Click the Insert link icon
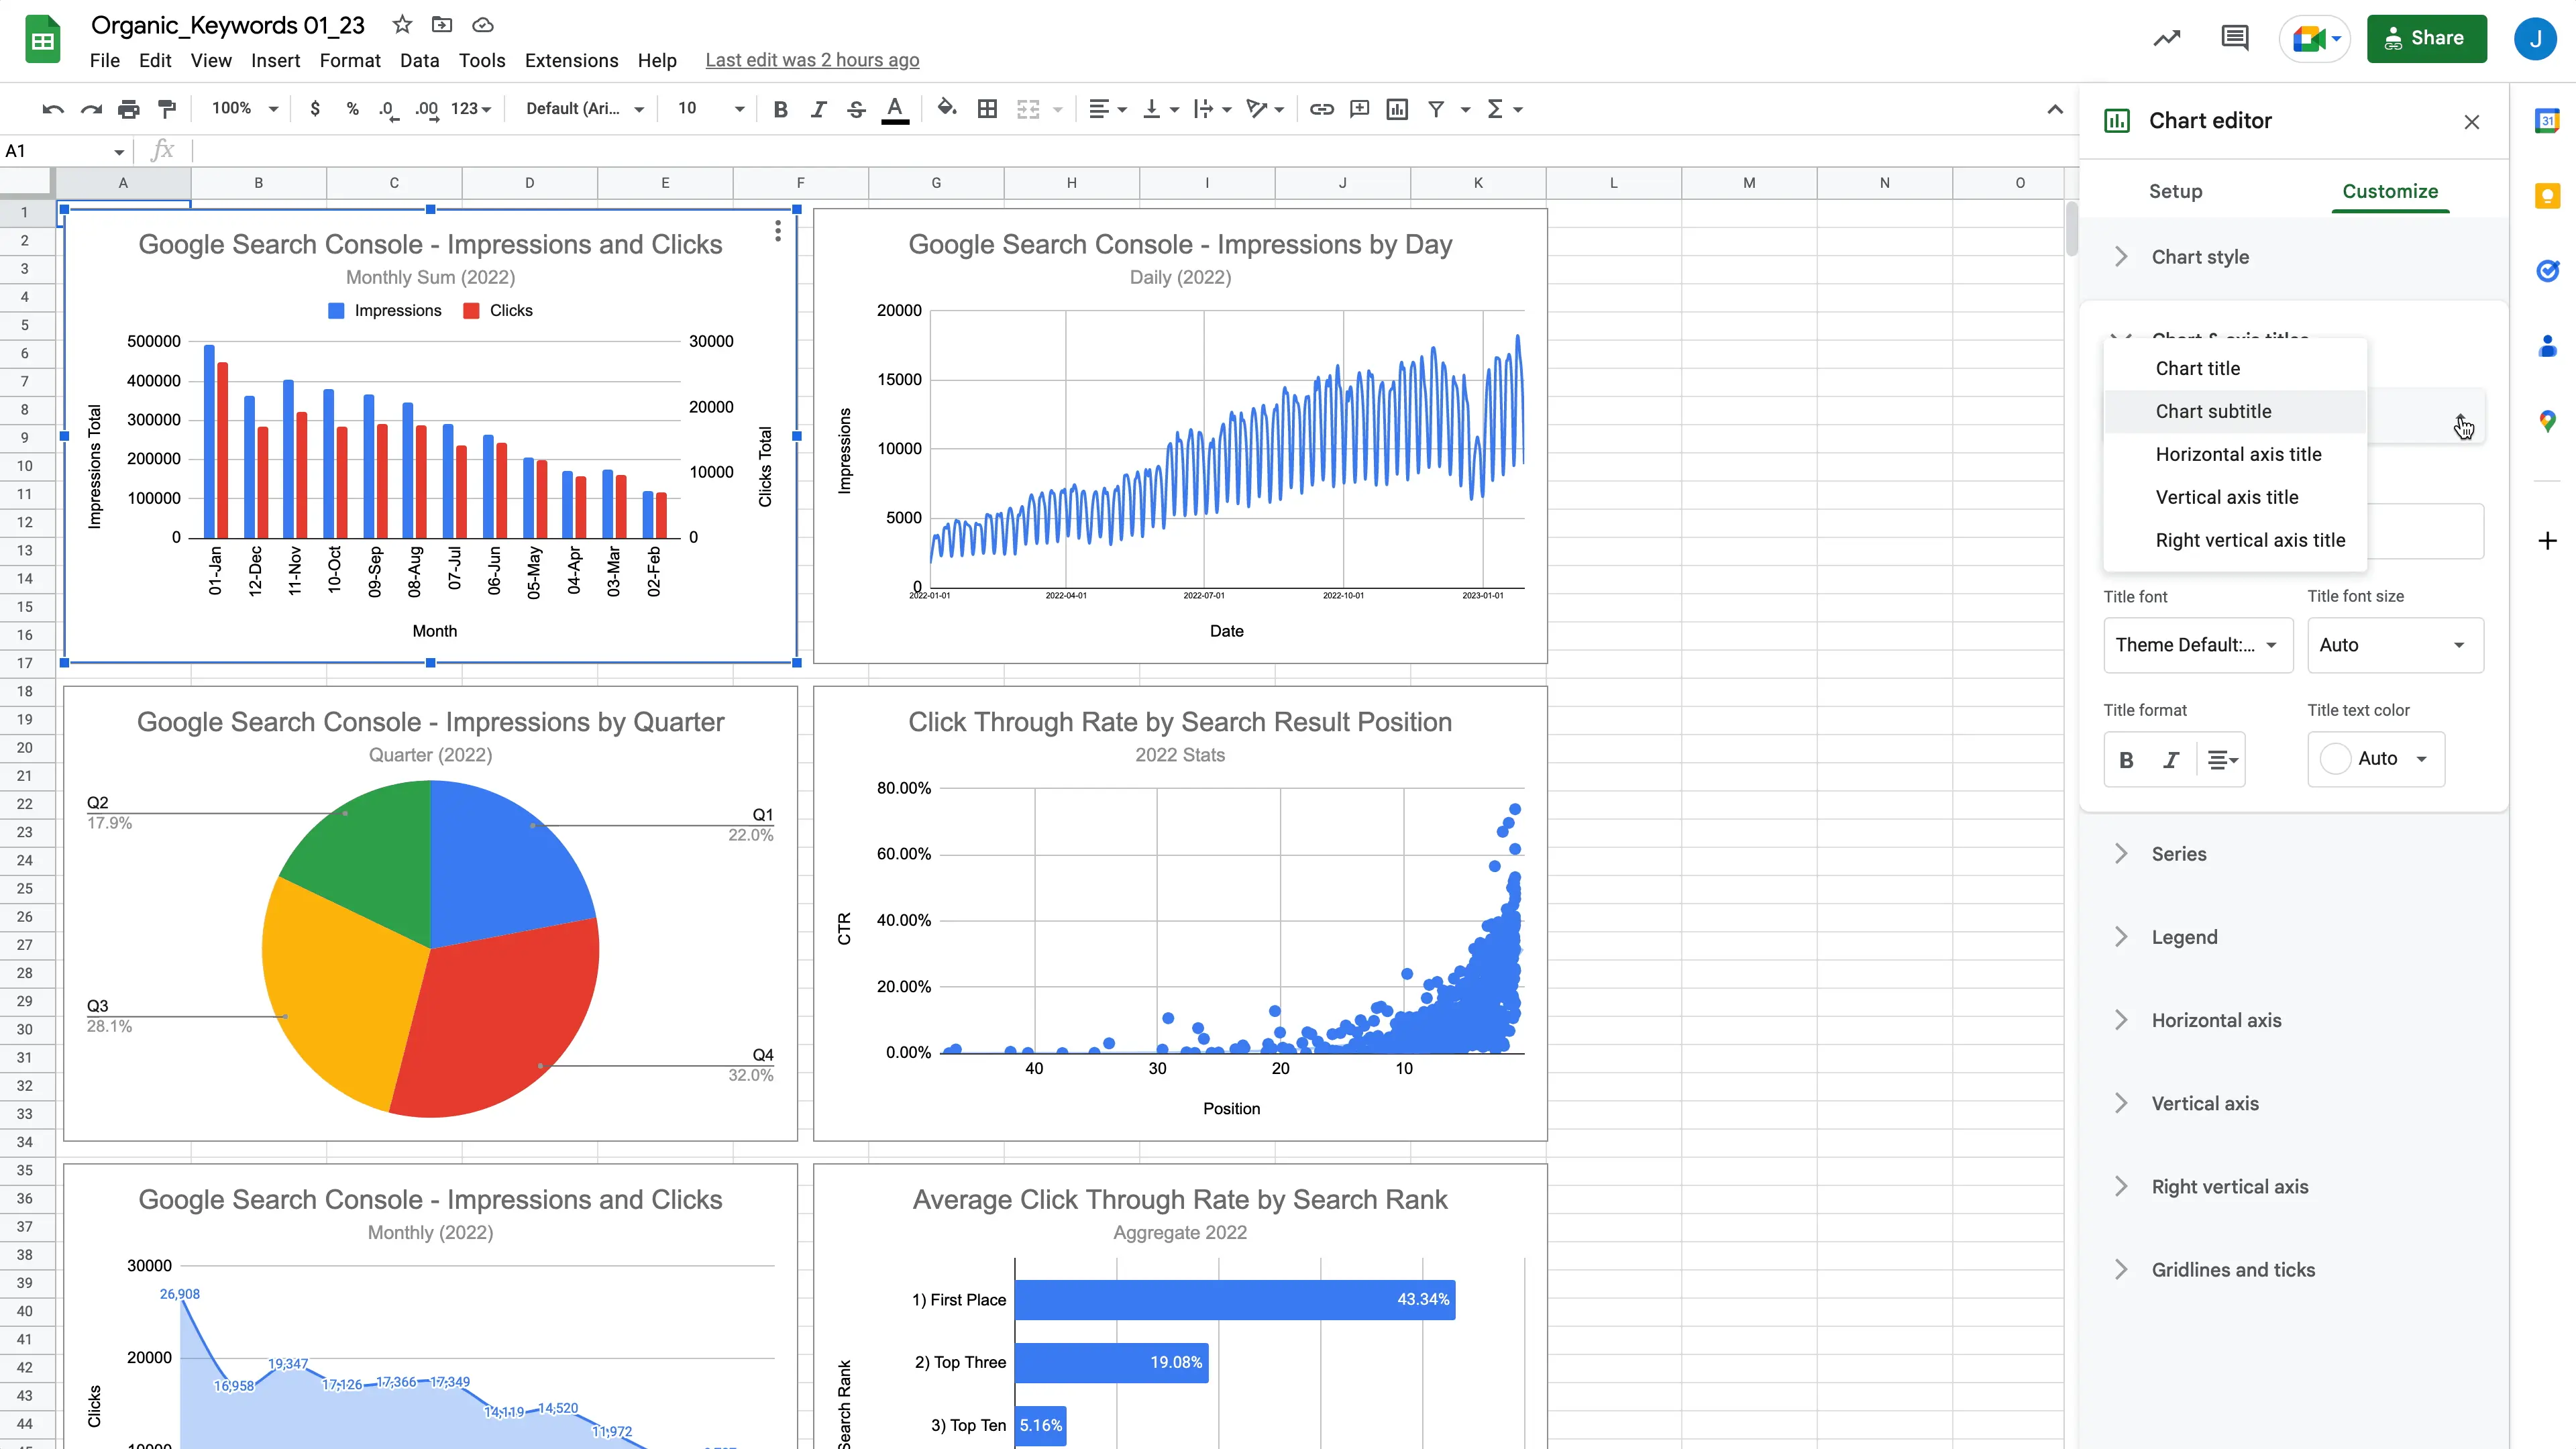The height and width of the screenshot is (1449, 2576). (1321, 109)
